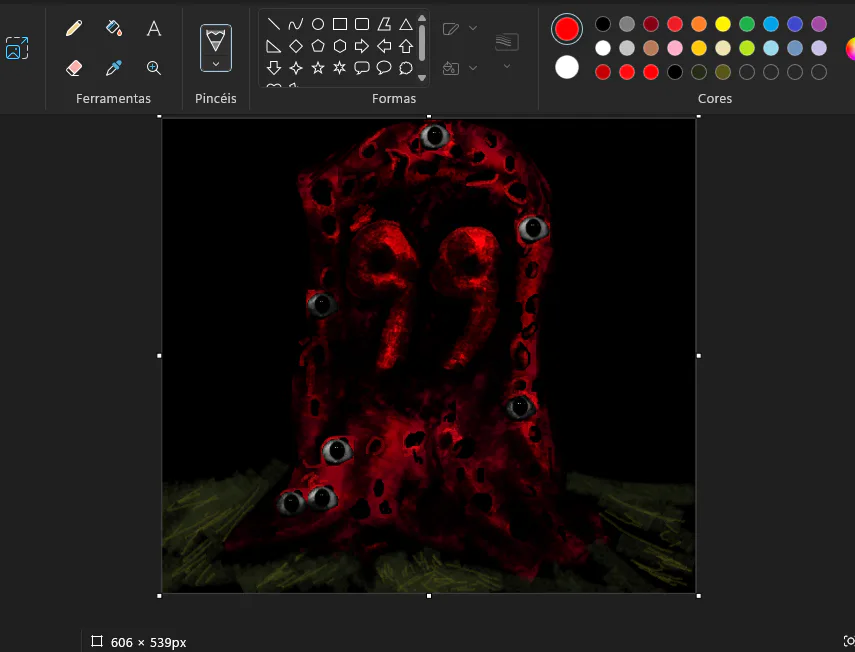Select the Magnifier zoom tool
This screenshot has width=855, height=652.
154,68
